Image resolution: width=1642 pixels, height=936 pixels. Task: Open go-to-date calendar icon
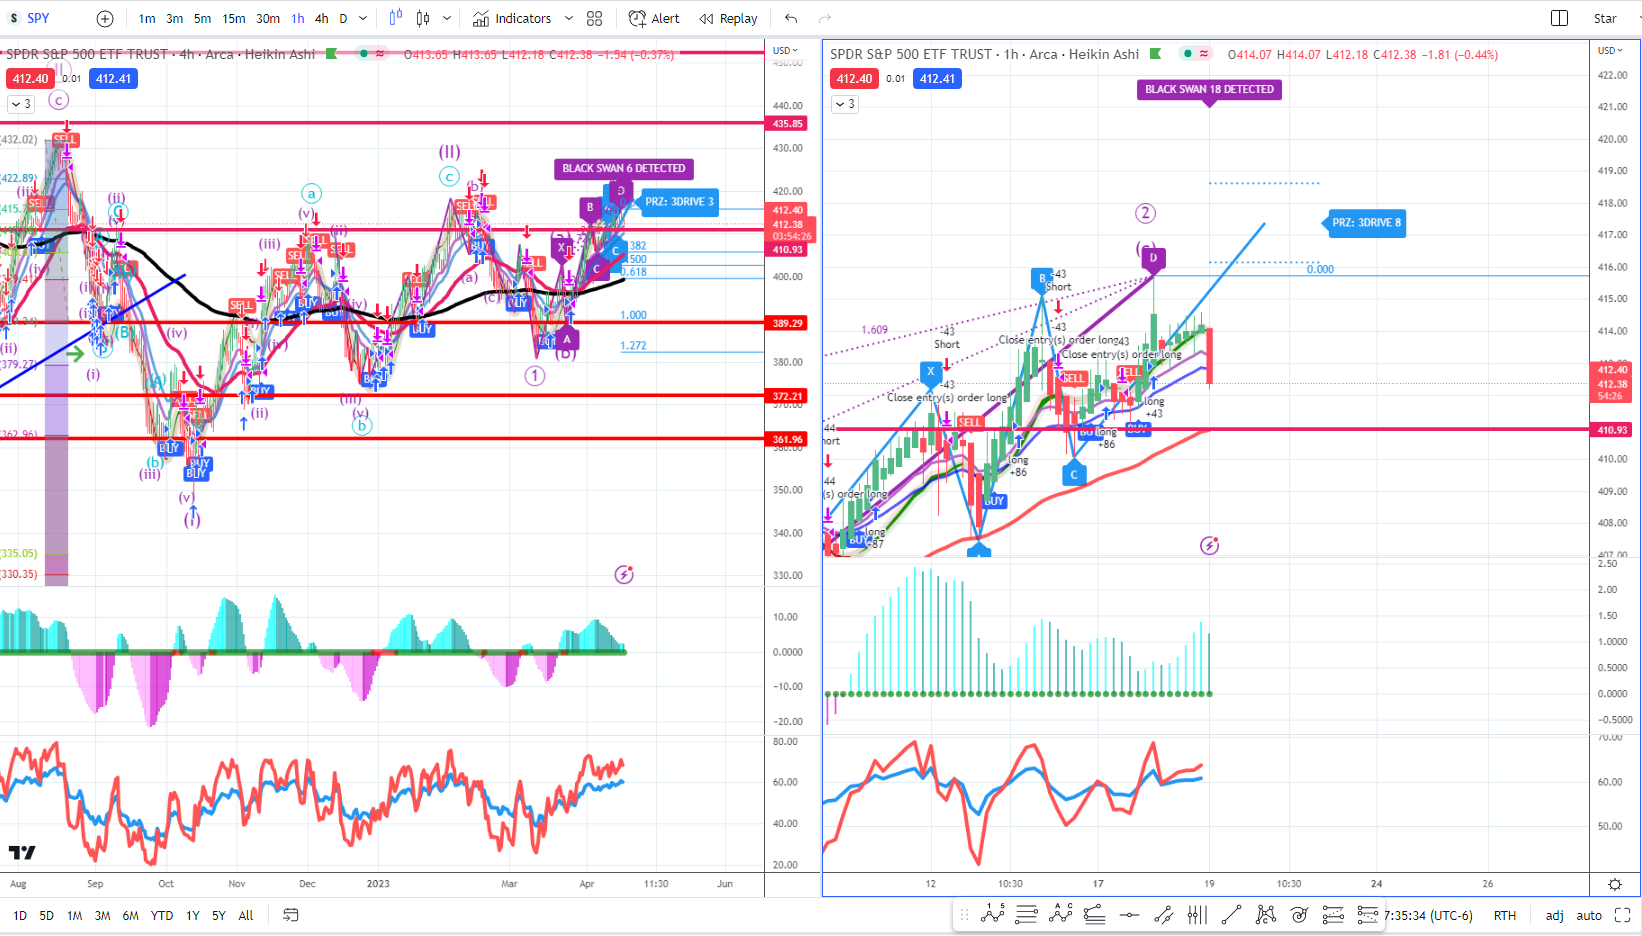point(291,915)
